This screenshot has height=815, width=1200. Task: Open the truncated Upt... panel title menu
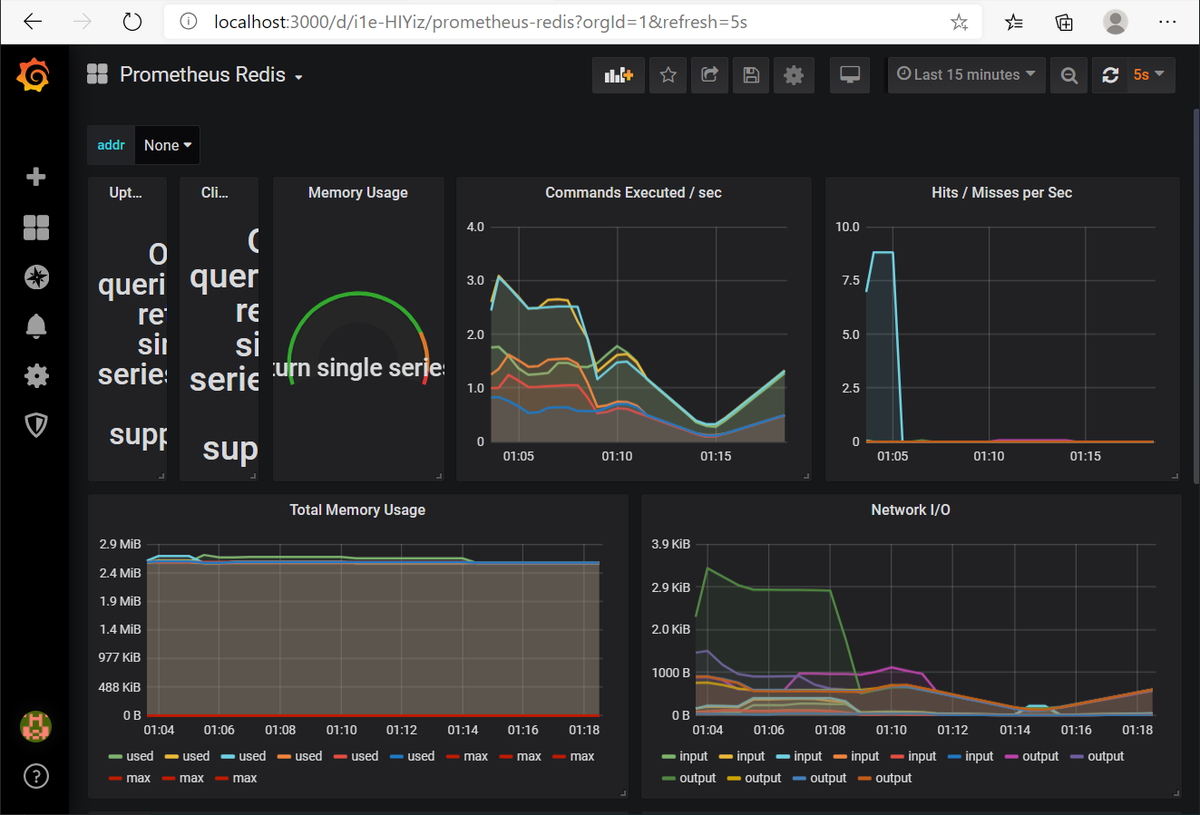125,193
